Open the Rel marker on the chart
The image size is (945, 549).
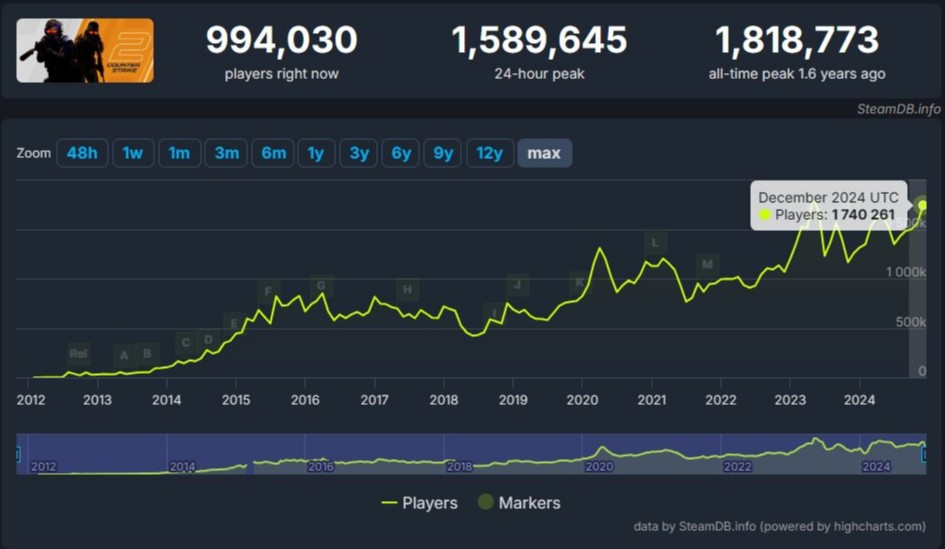pyautogui.click(x=79, y=353)
